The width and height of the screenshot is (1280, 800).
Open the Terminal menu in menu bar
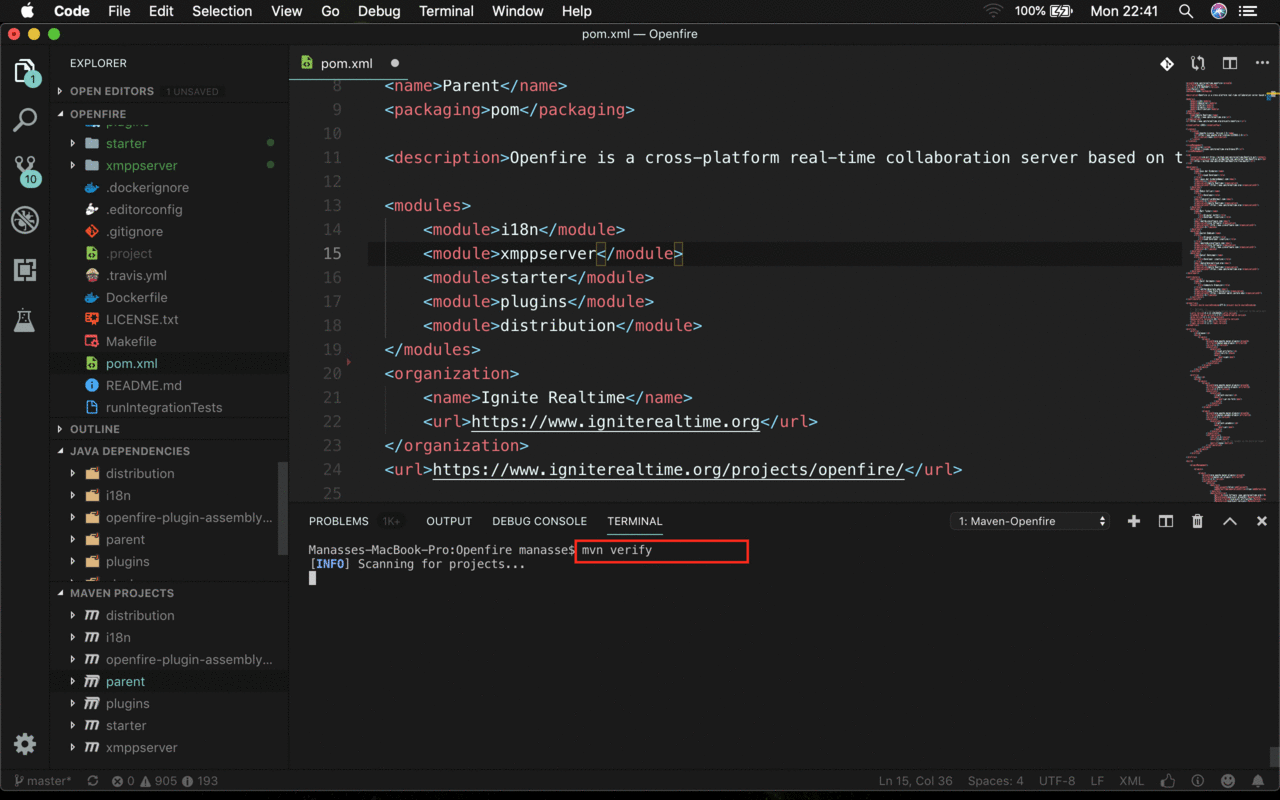tap(446, 11)
